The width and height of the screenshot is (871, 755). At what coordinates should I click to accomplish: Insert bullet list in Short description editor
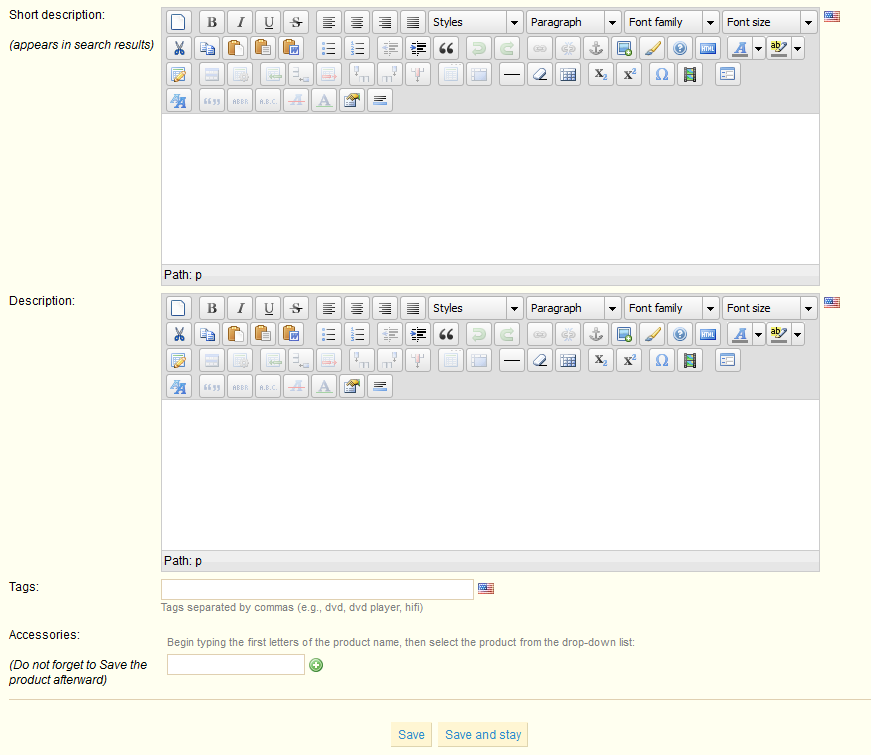(329, 48)
